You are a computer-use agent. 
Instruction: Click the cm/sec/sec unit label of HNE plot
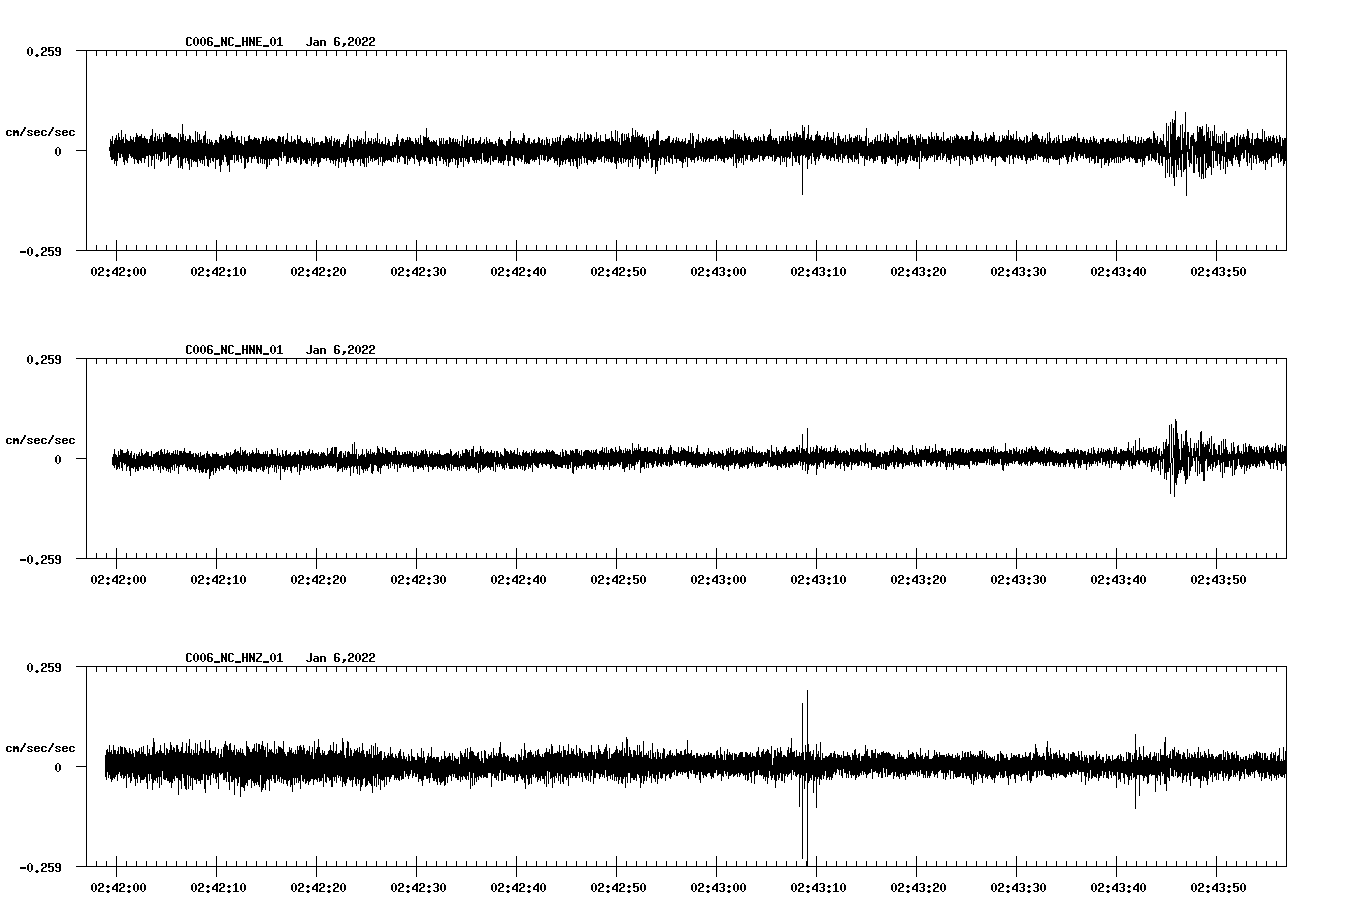tap(41, 132)
